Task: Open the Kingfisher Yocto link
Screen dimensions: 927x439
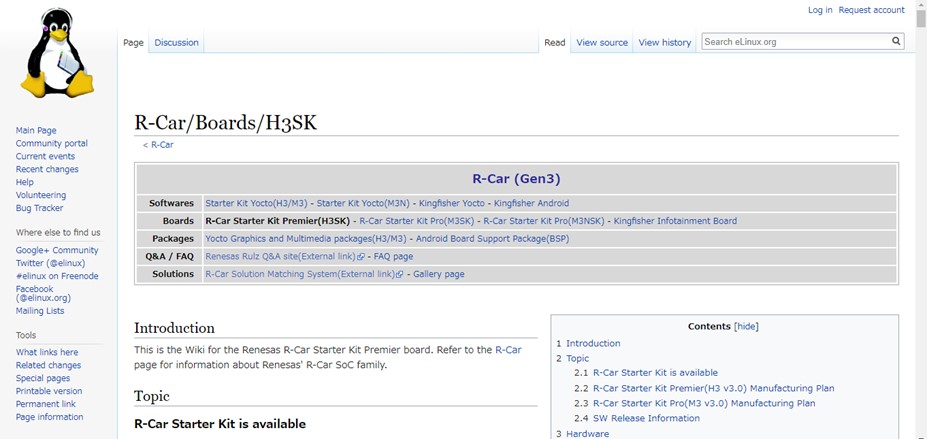Action: point(452,203)
